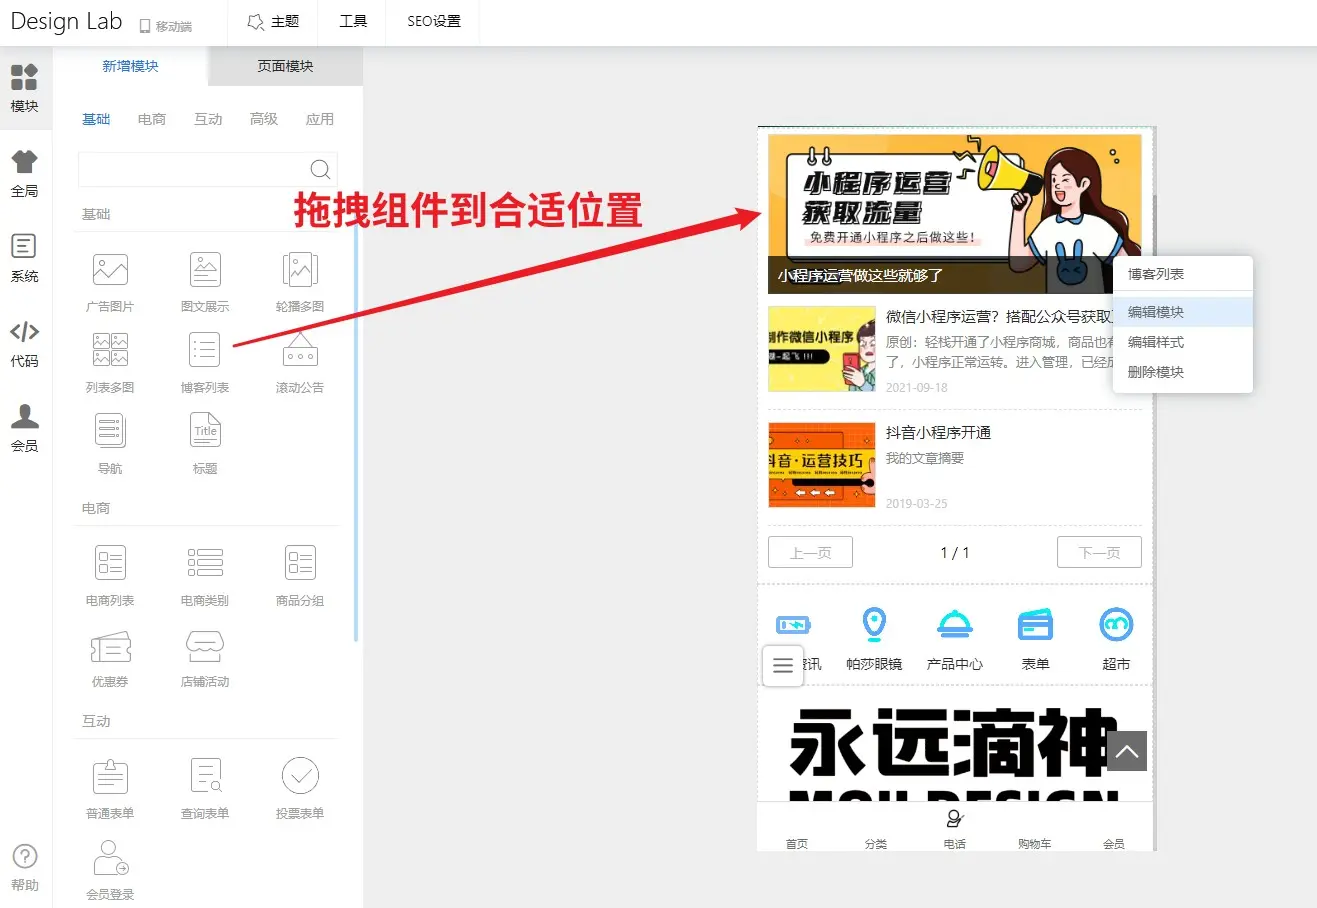This screenshot has height=908, width=1317.
Task: Open the 代码 code sidebar panel
Action: [x=25, y=343]
